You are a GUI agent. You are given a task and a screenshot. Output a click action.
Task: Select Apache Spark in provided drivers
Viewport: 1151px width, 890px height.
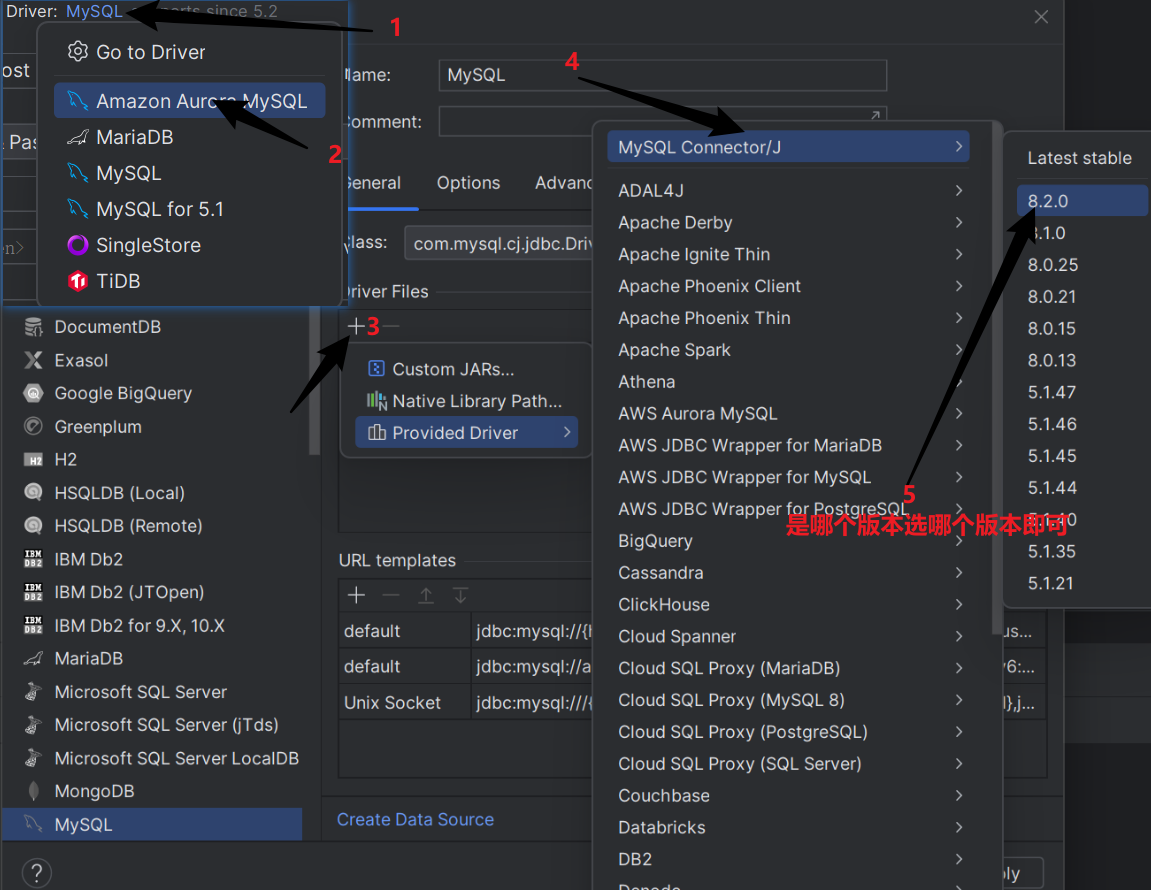(788, 350)
